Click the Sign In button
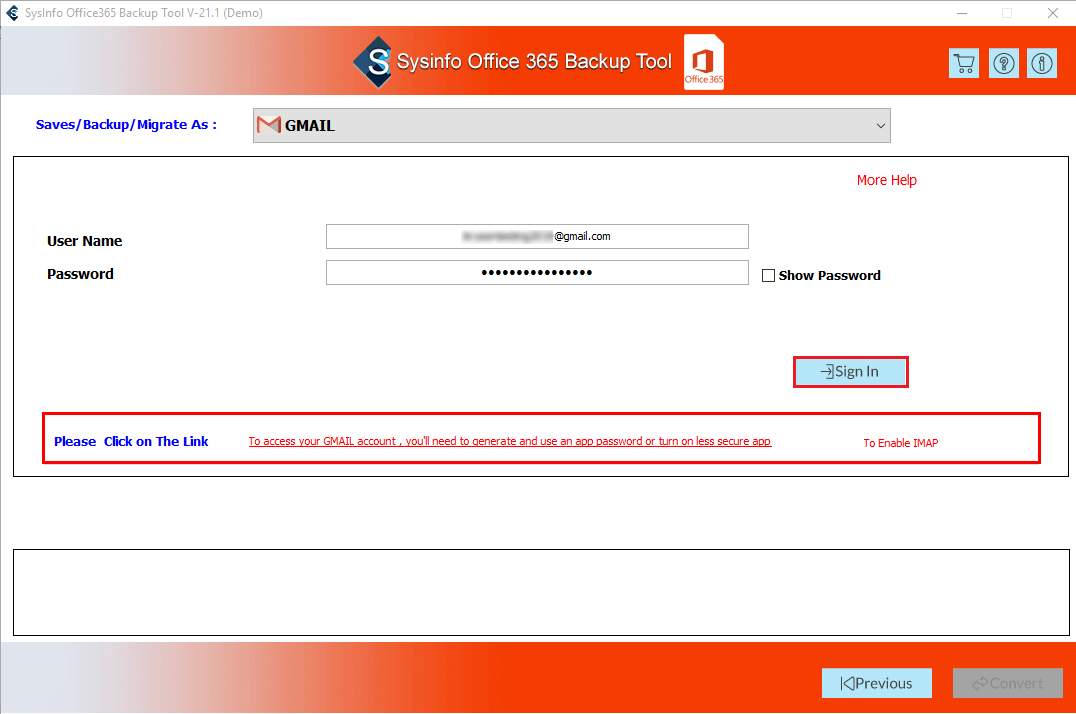This screenshot has width=1076, height=714. click(850, 371)
